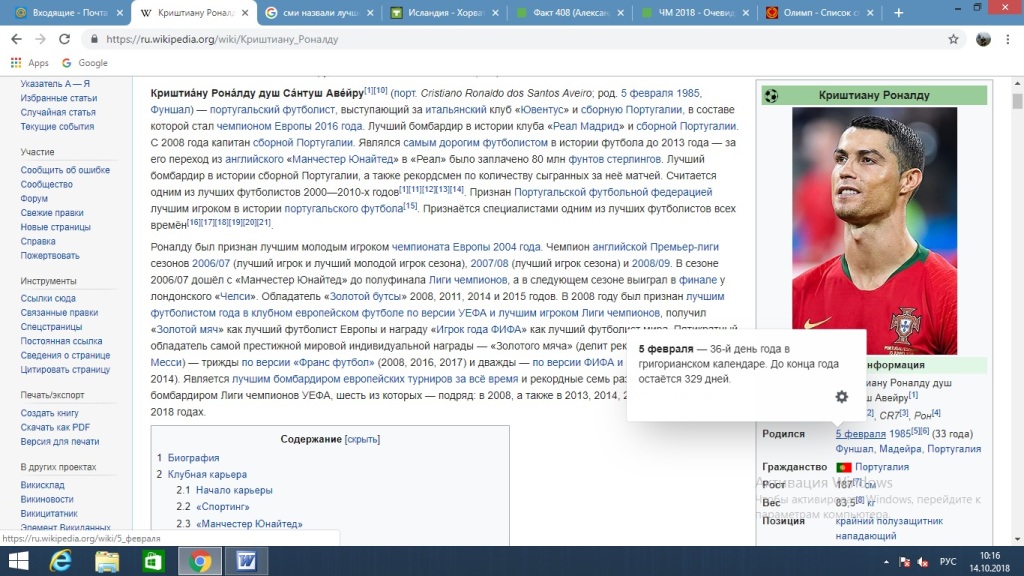Open the Chrome three-dot menu
This screenshot has height=576, width=1024.
pyautogui.click(x=1008, y=39)
